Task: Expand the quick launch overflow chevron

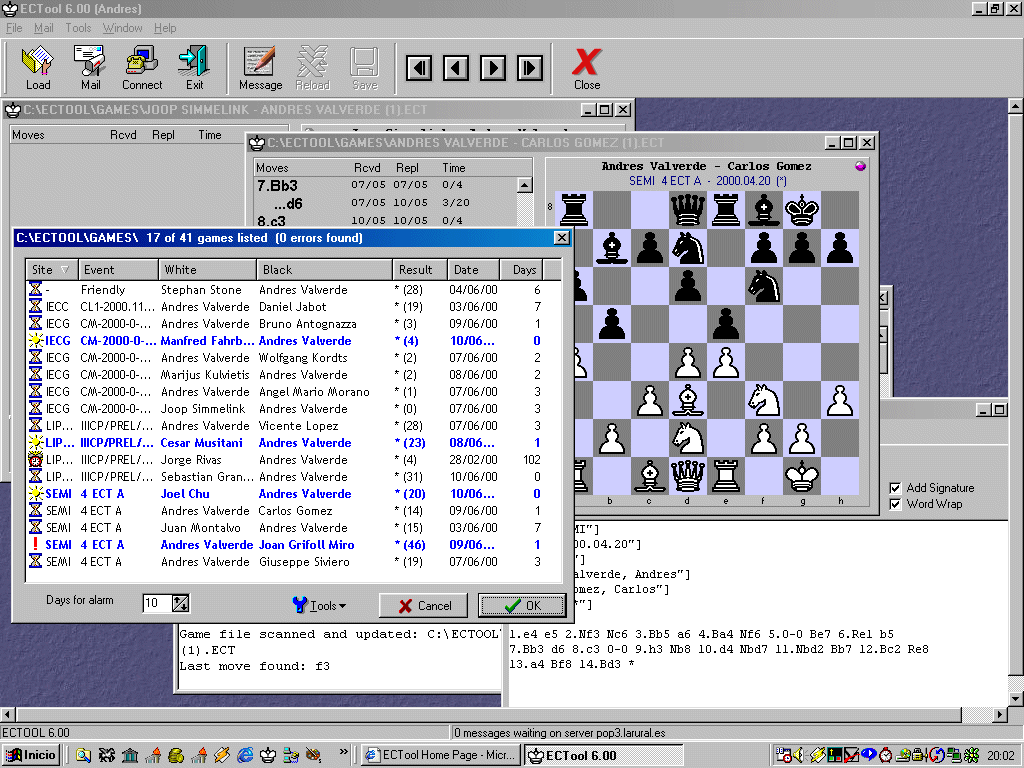Action: point(343,752)
